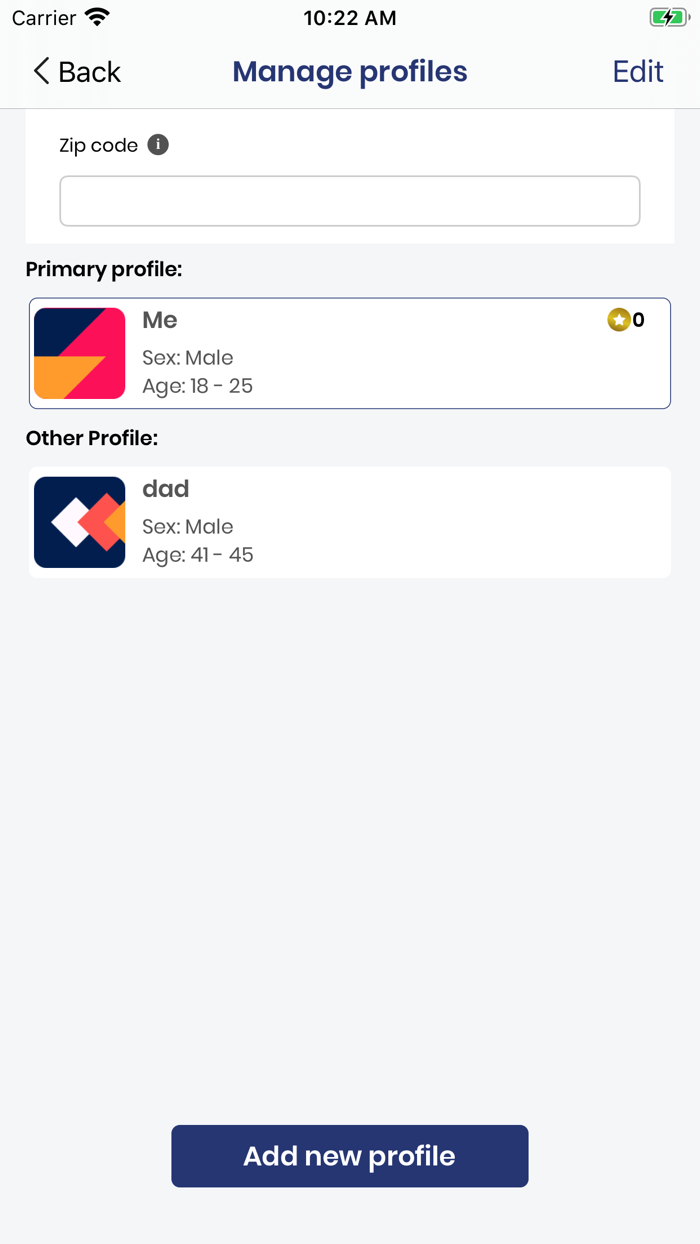Tap the dad profile avatar image

[80, 522]
